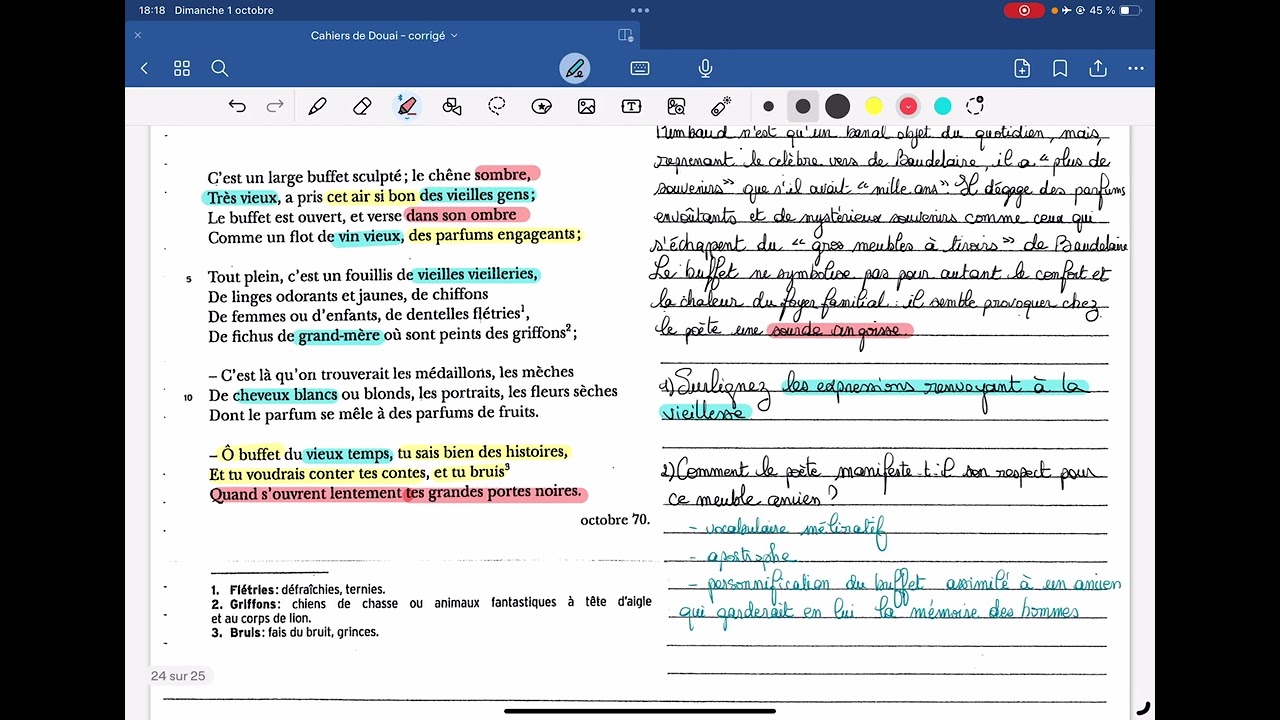
Task: Tap the 18:18 clock in status bar
Action: (152, 10)
